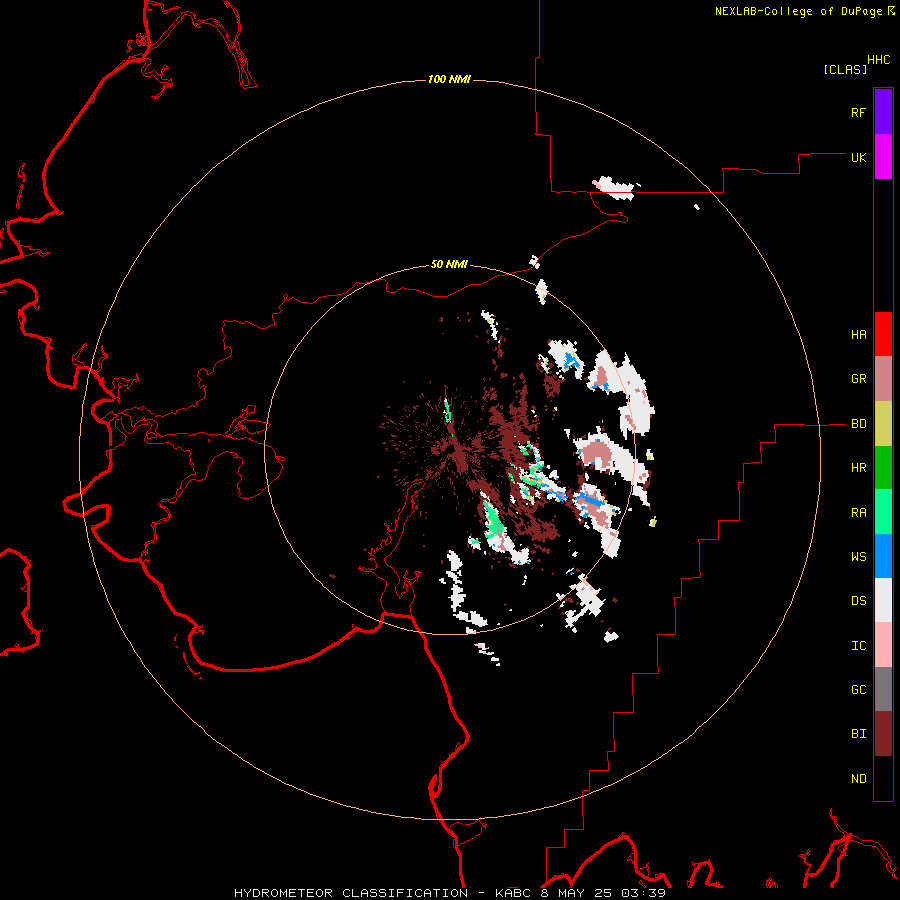The height and width of the screenshot is (900, 900).
Task: Click the HA legend label
Action: 858,335
